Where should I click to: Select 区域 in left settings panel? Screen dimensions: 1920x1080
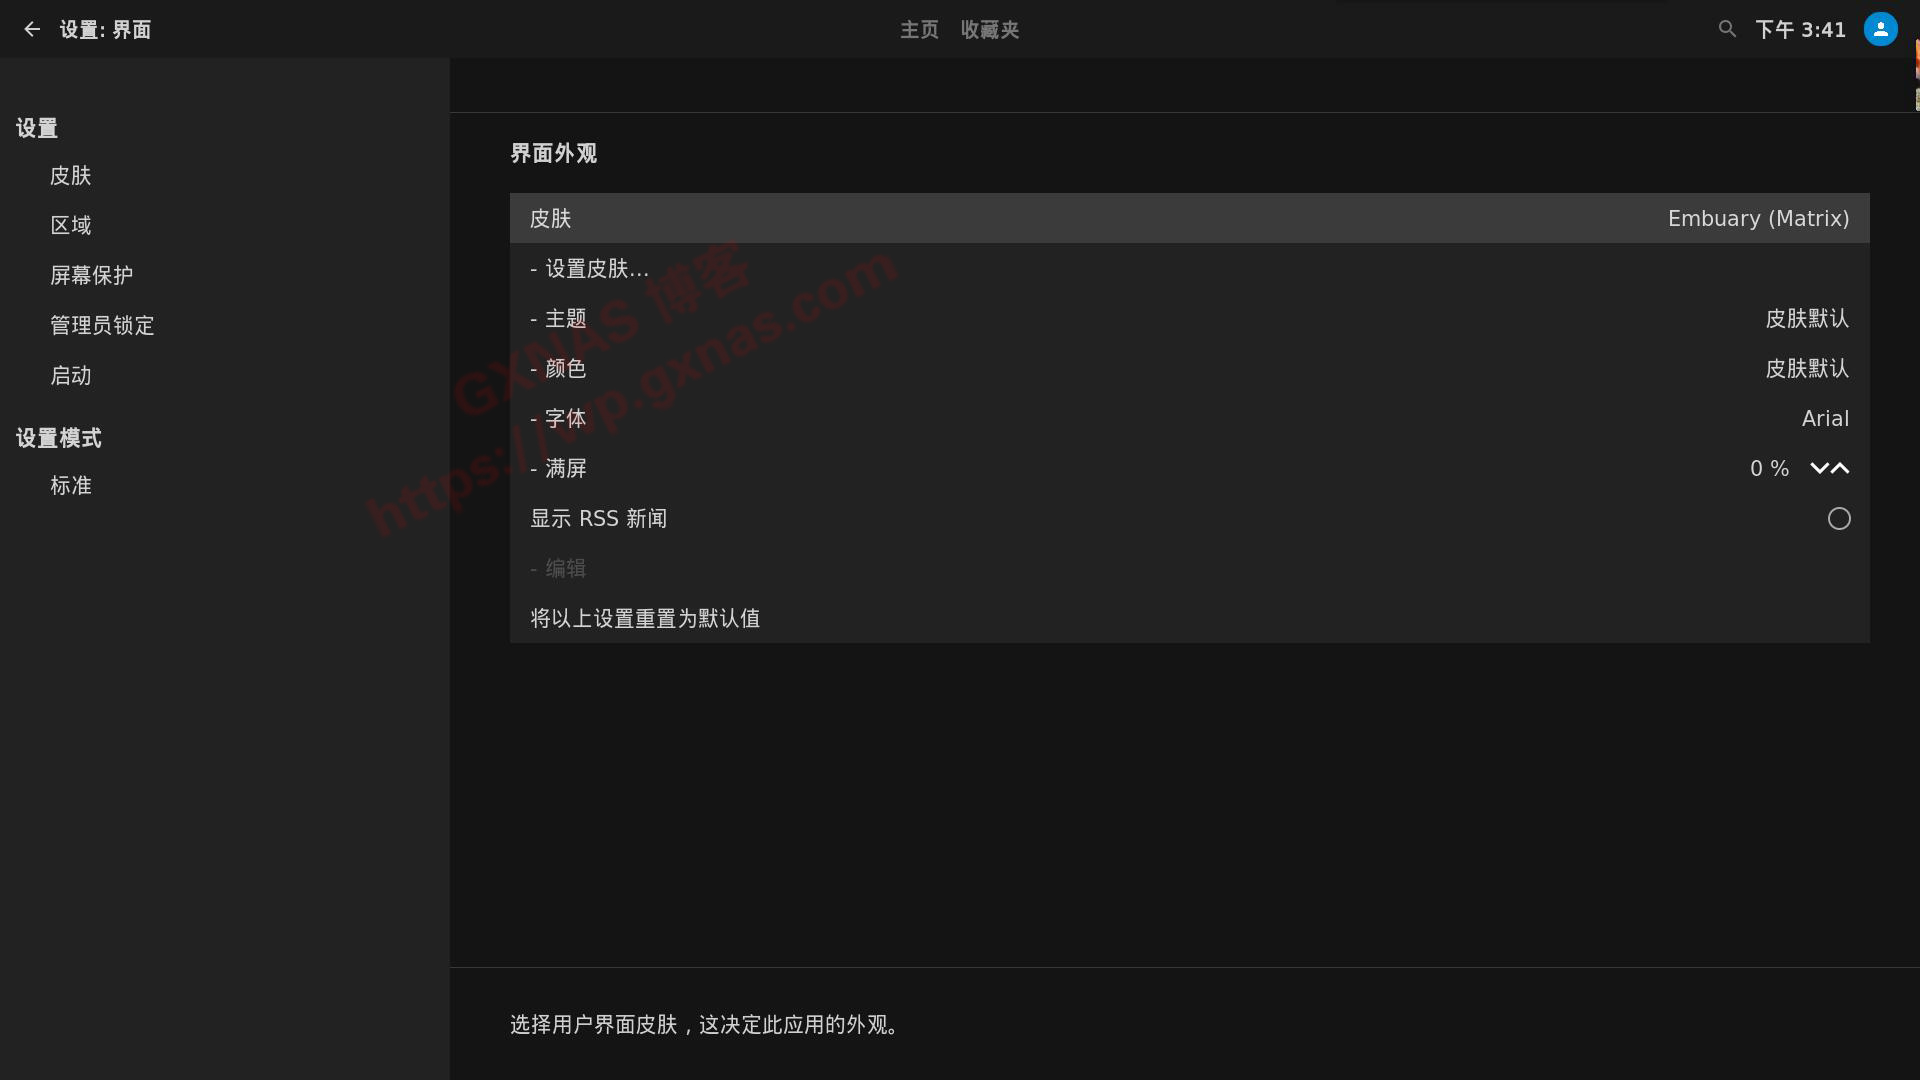click(71, 225)
